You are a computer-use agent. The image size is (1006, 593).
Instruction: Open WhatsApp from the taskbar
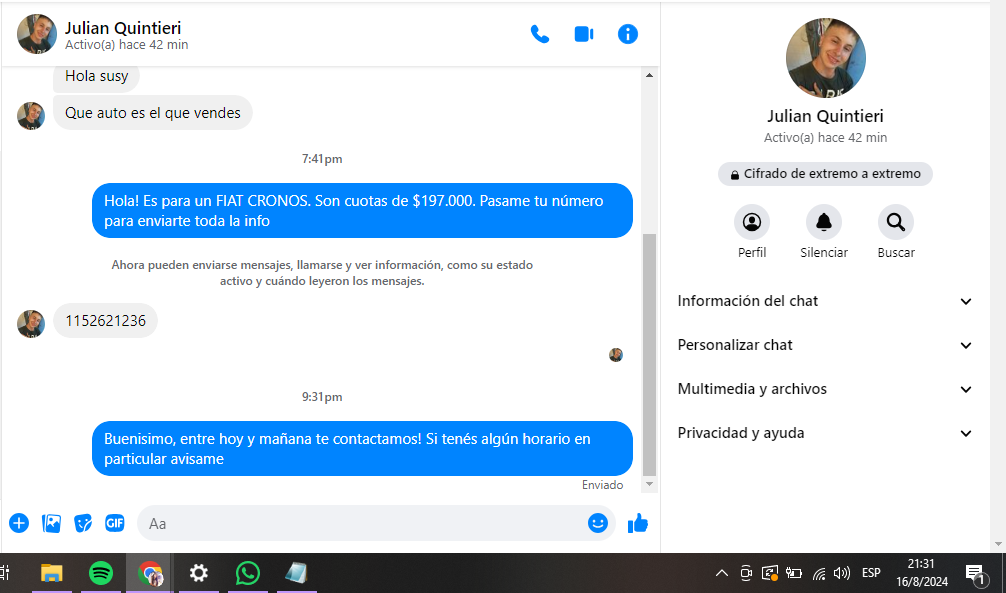point(248,573)
